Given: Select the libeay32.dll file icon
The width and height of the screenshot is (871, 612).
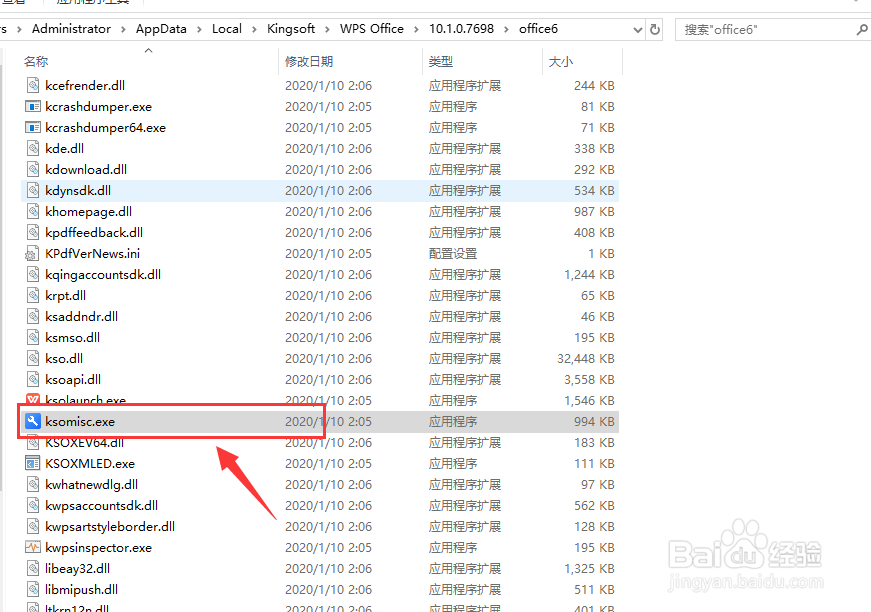Looking at the screenshot, I should click(x=33, y=569).
